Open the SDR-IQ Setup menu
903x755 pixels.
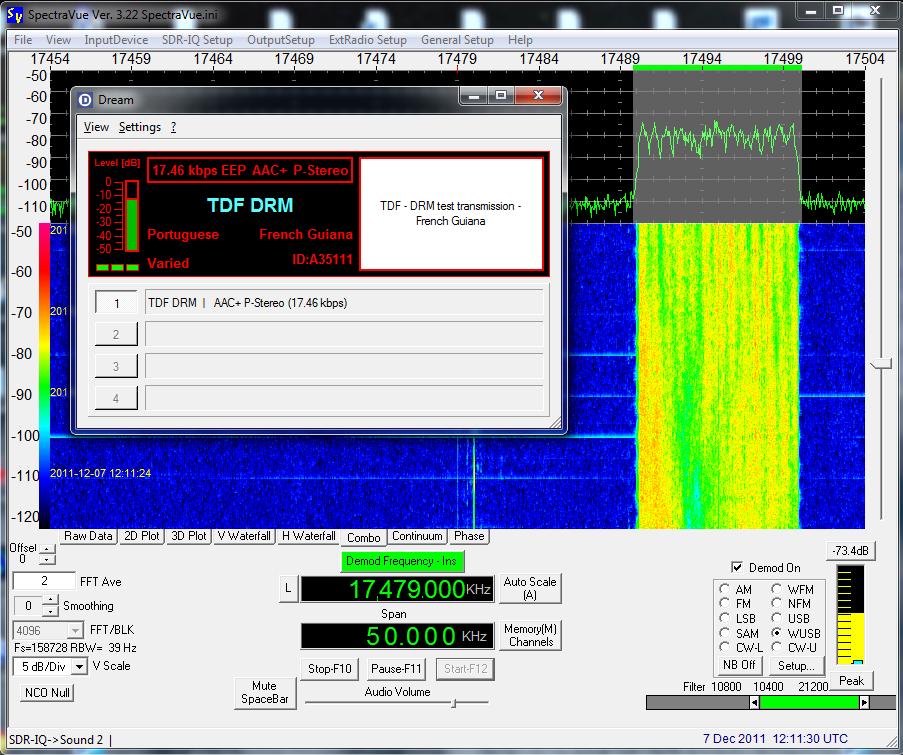click(195, 40)
